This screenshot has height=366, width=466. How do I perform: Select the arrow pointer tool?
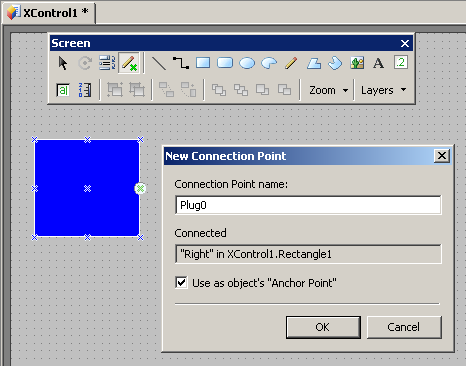click(x=63, y=63)
